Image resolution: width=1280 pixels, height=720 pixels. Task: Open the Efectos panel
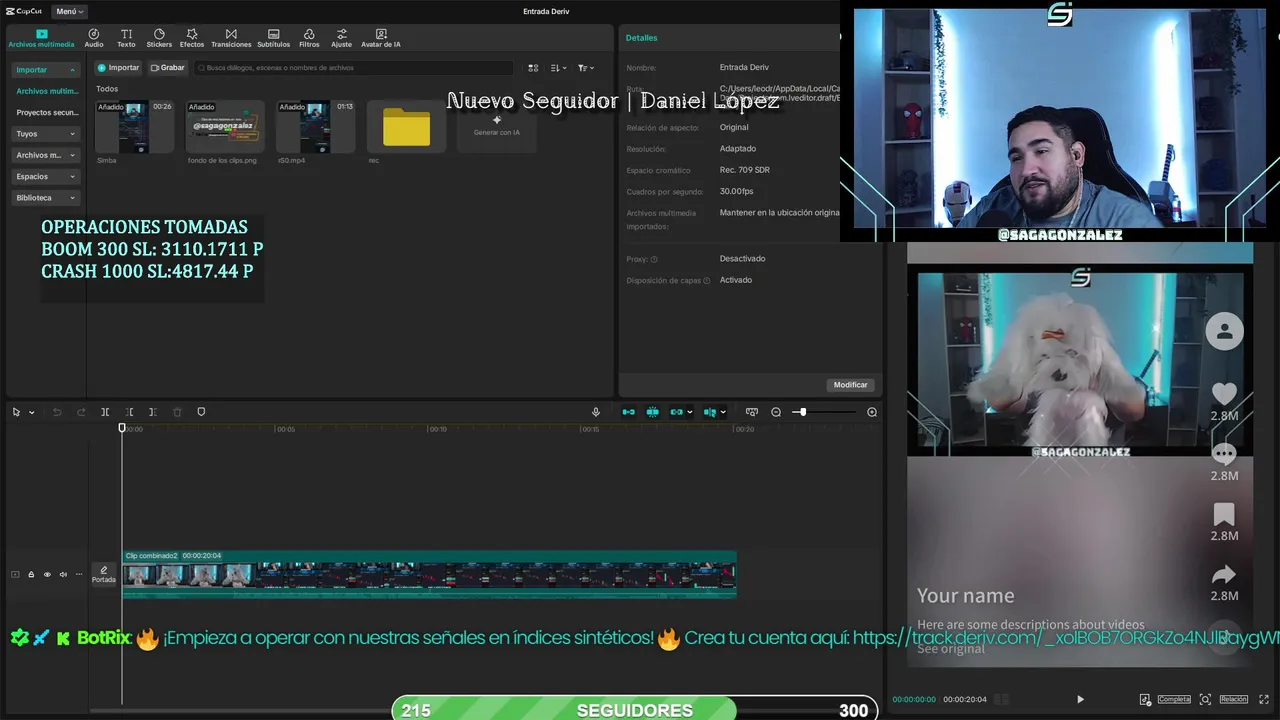pos(192,38)
